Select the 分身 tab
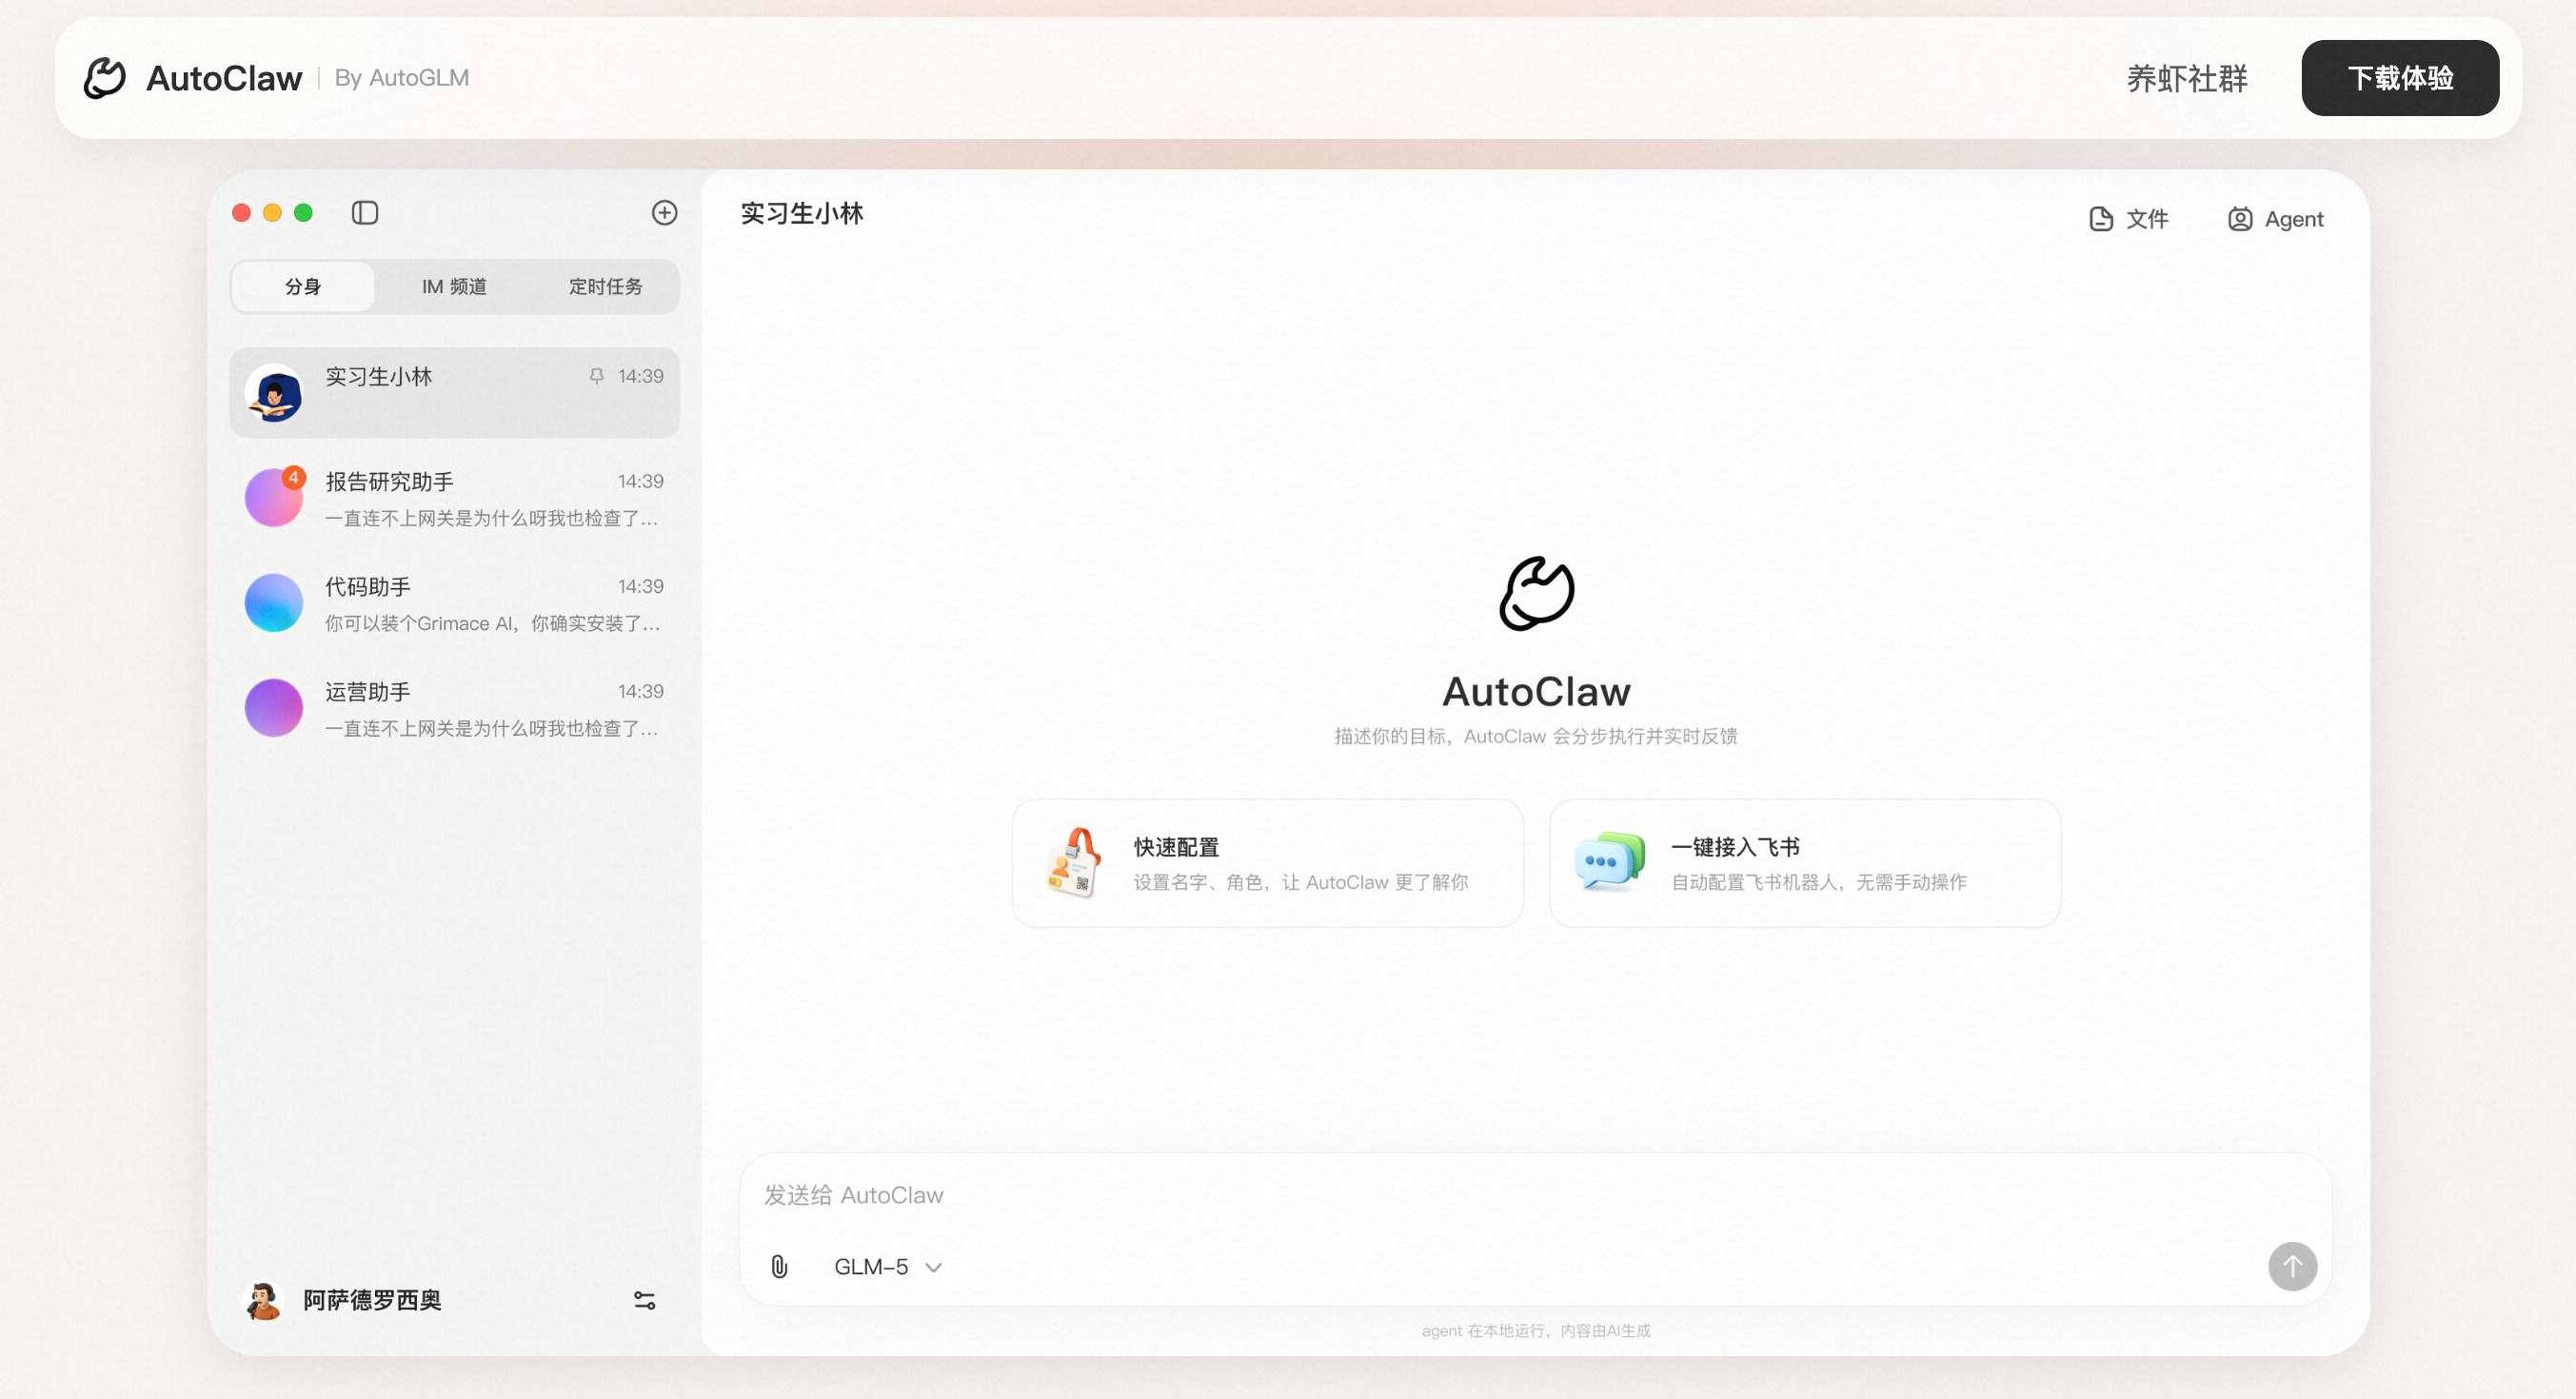 click(303, 287)
